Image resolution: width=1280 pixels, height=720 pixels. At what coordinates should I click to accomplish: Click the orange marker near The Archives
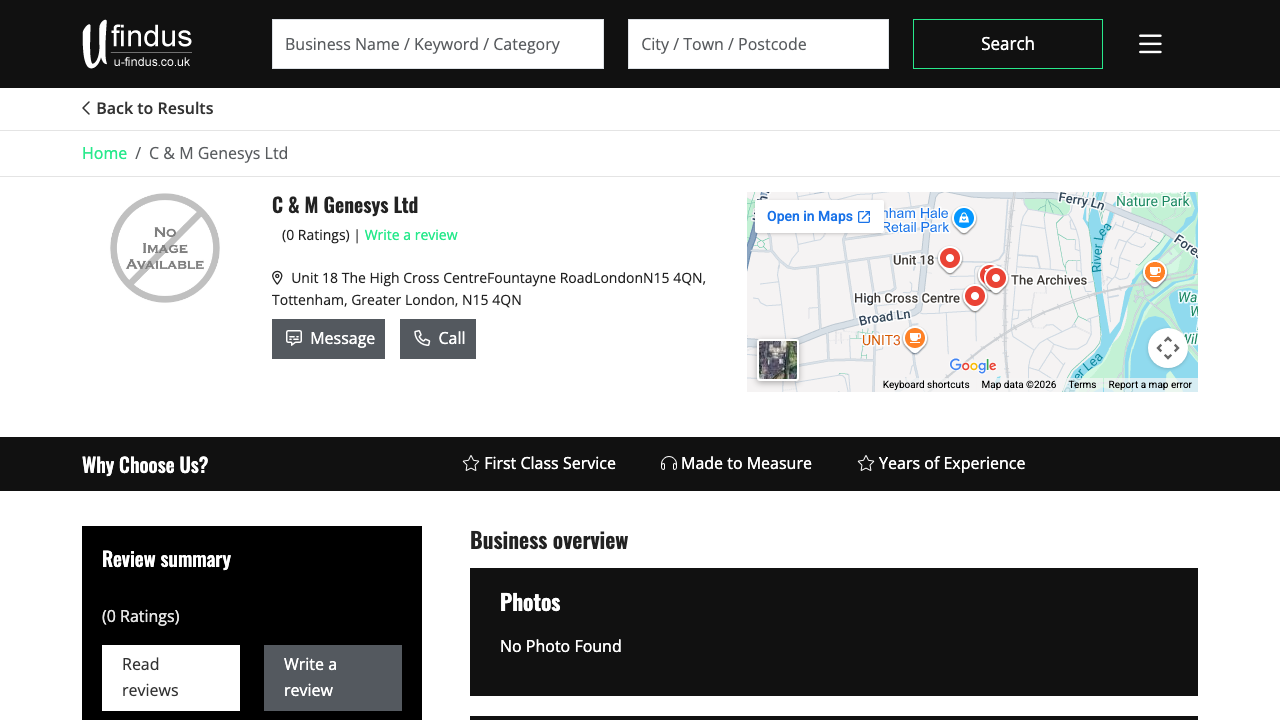[x=1154, y=271]
